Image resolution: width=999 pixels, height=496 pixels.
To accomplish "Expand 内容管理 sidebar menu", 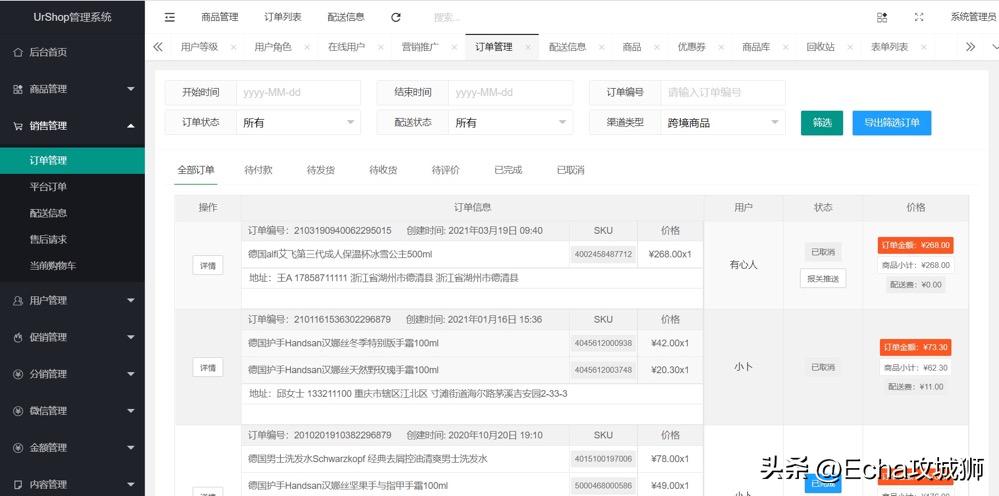I will [x=72, y=485].
